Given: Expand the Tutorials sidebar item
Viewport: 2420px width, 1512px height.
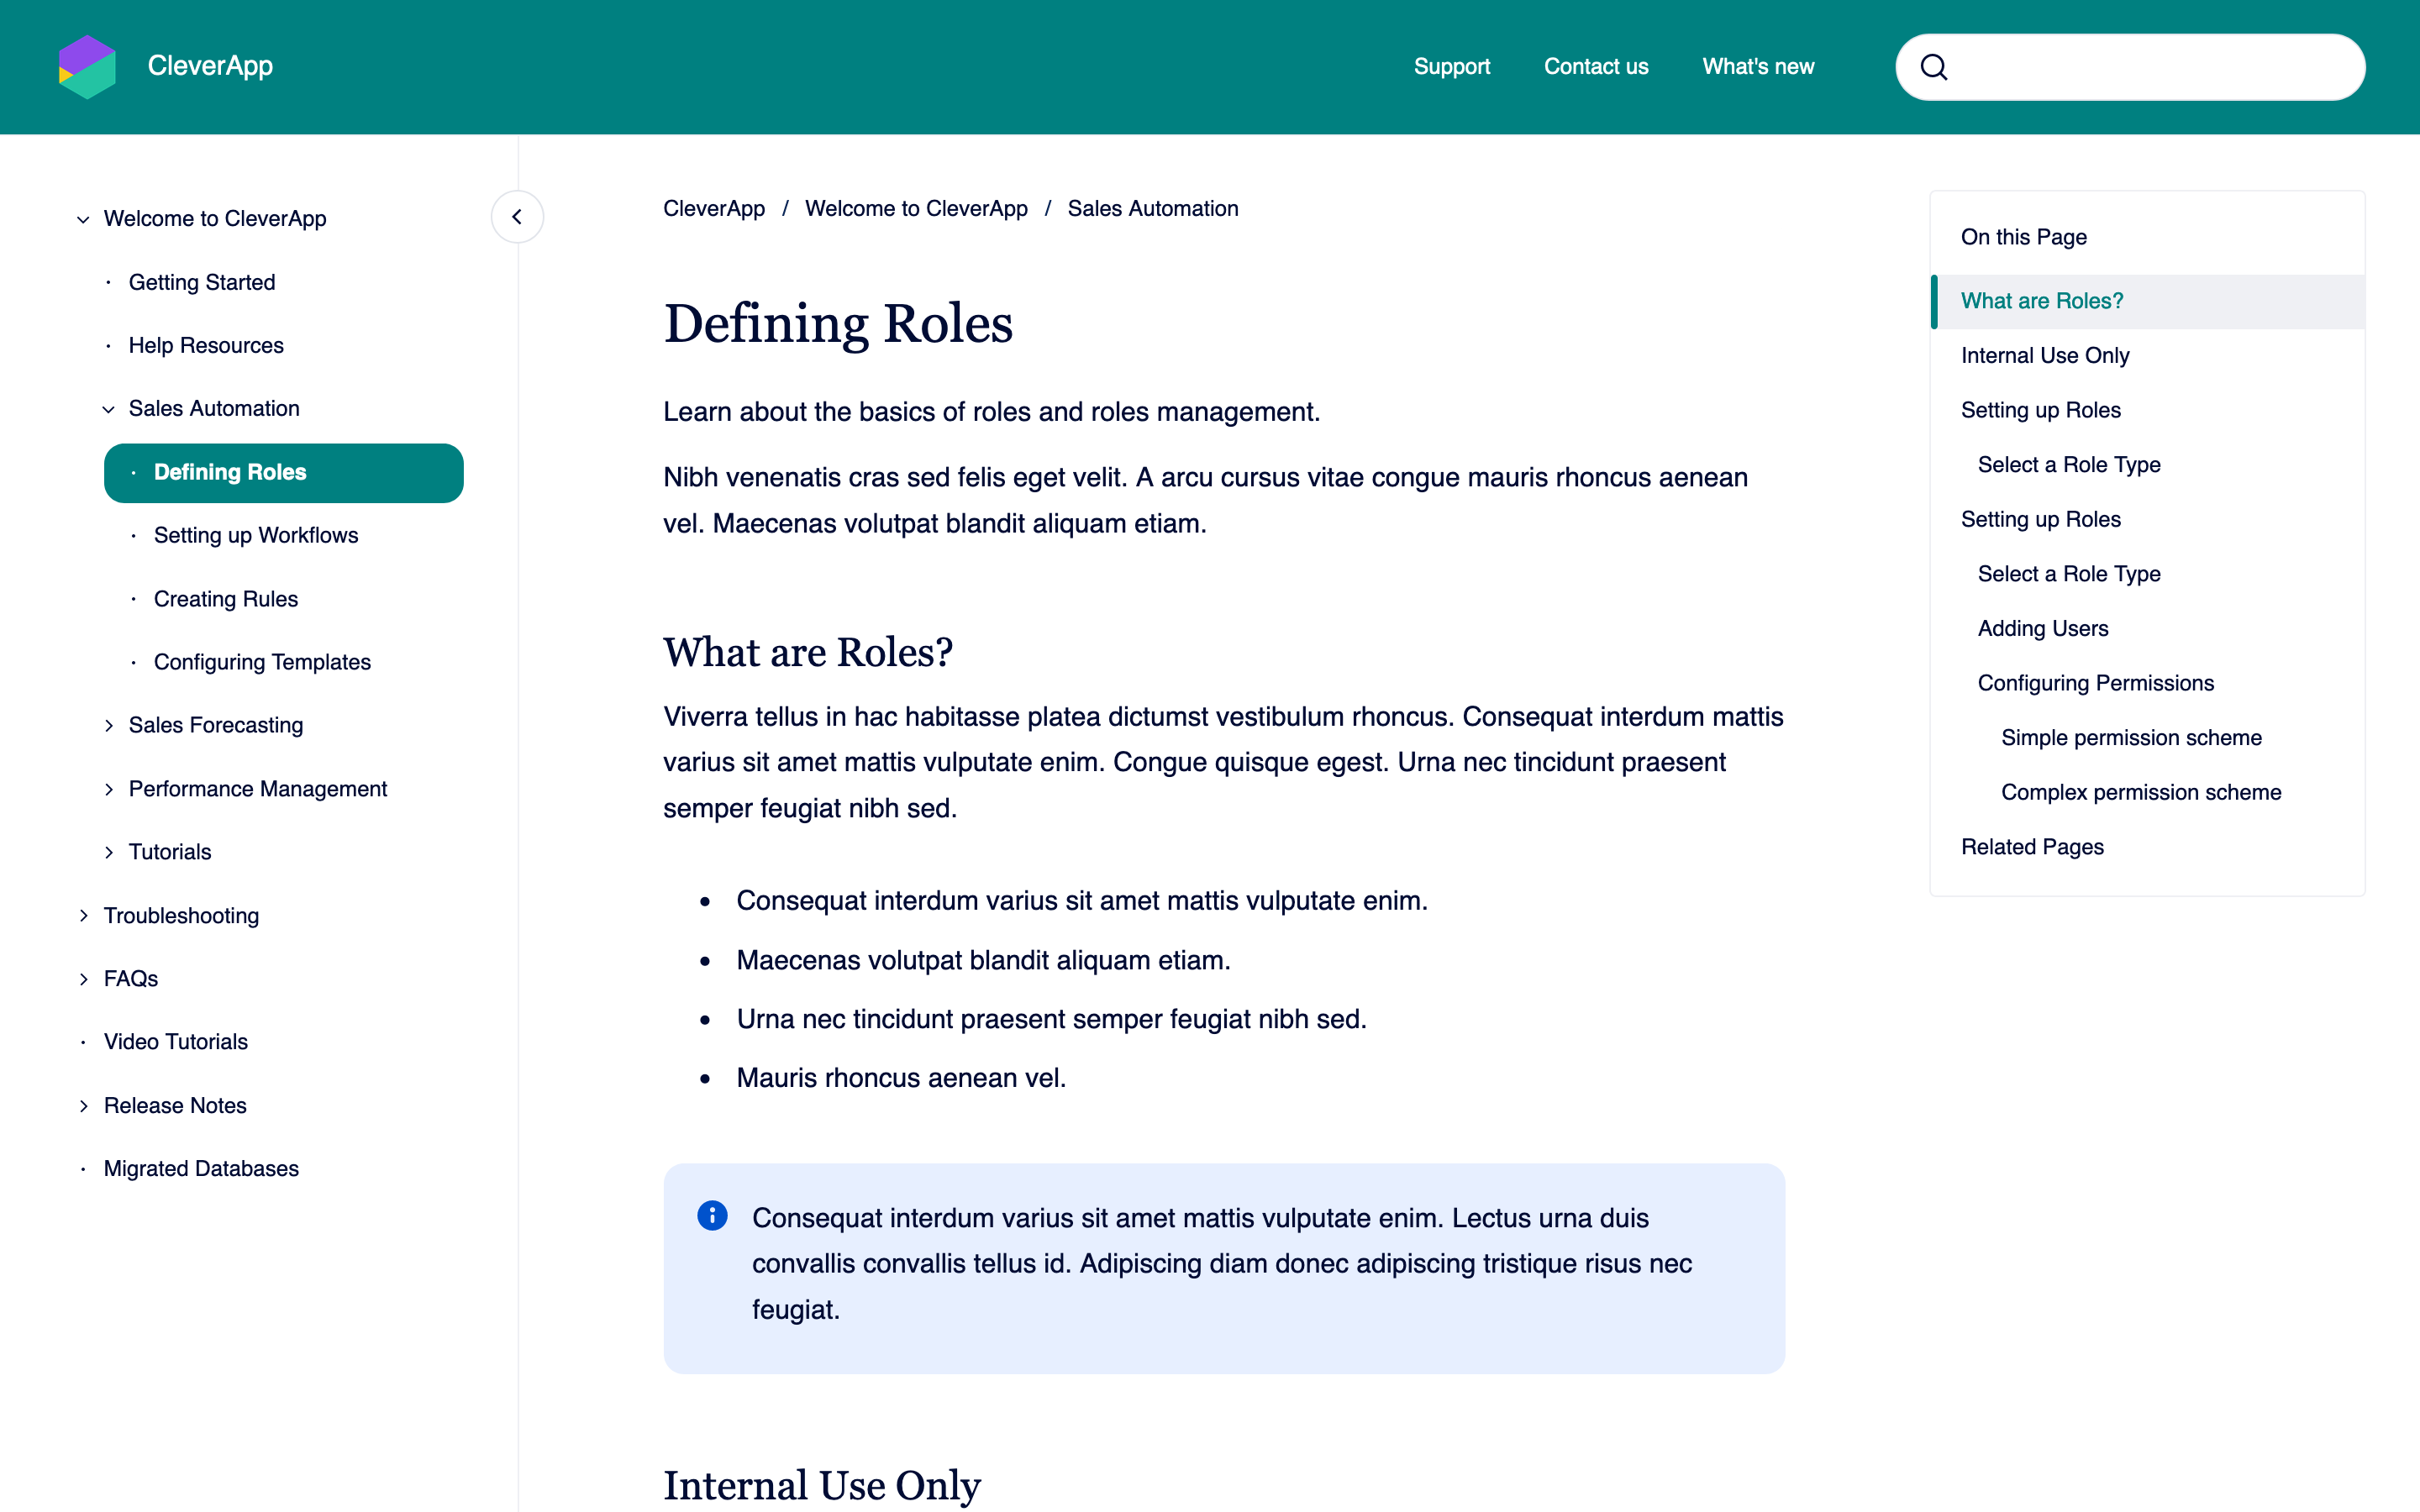Looking at the screenshot, I should [108, 853].
